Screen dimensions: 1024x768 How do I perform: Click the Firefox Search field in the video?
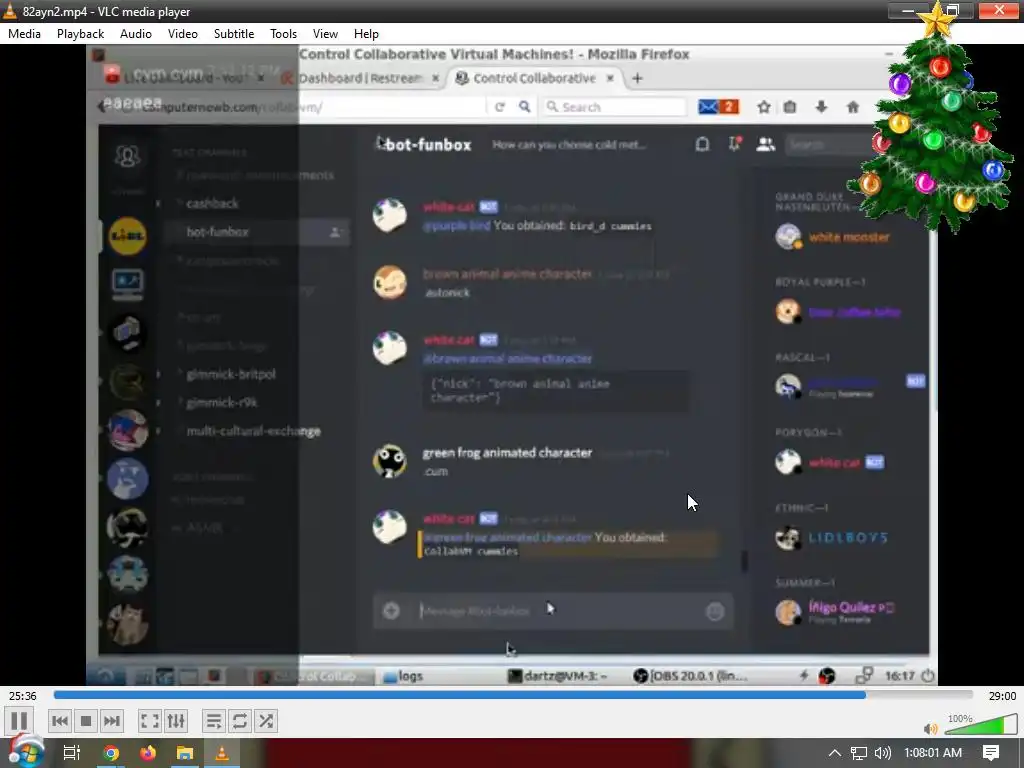(614, 107)
